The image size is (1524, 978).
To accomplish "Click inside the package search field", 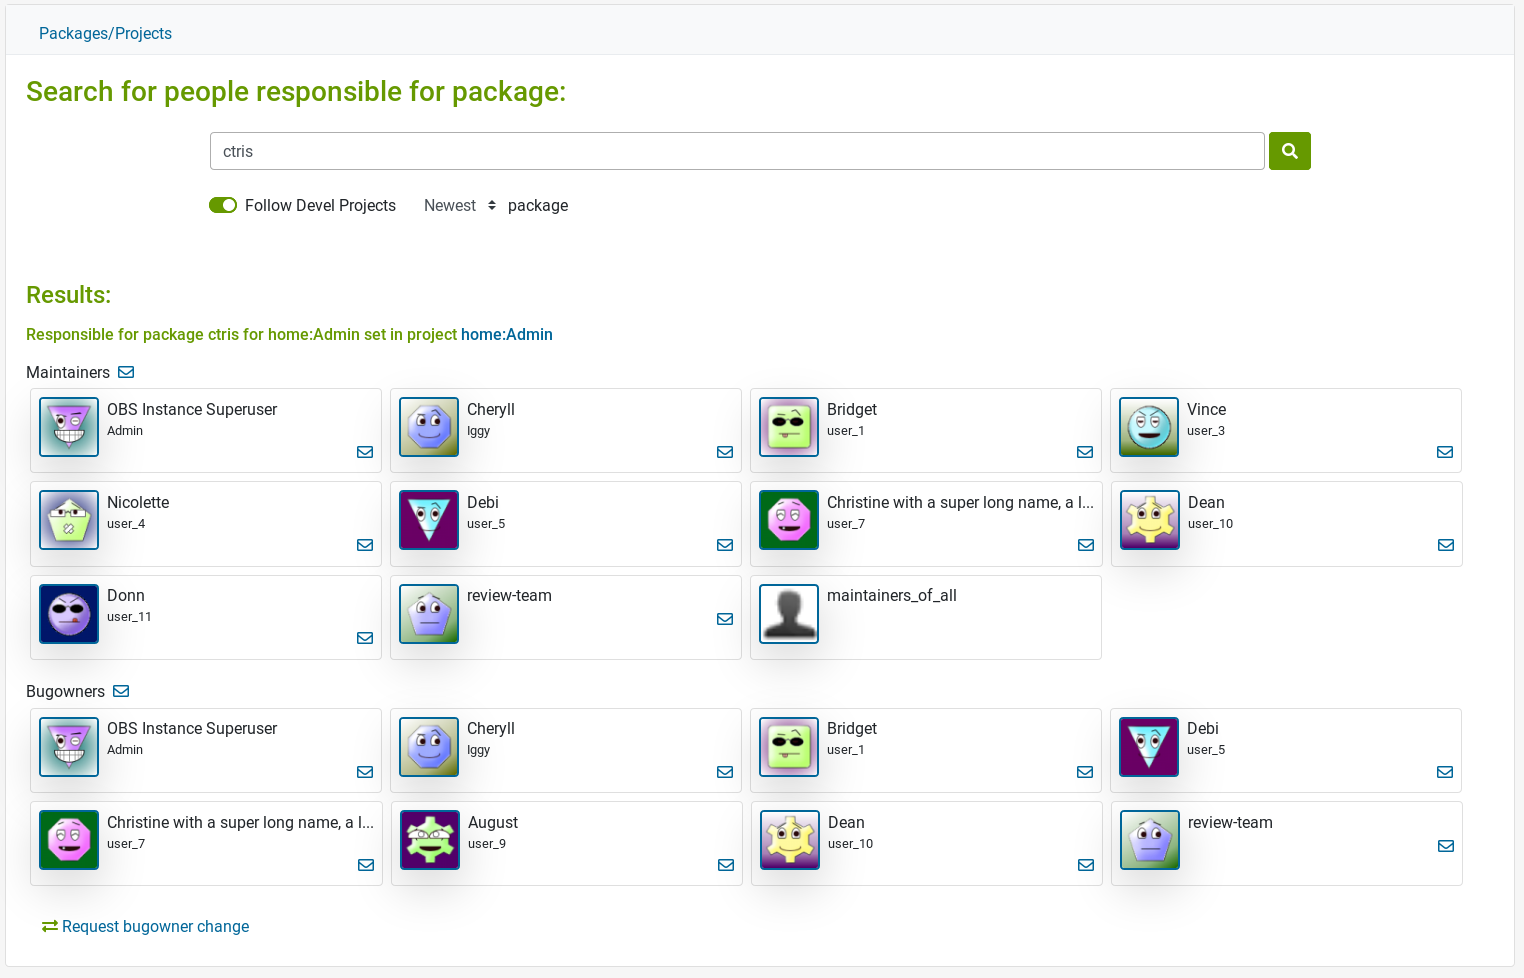I will [x=736, y=151].
